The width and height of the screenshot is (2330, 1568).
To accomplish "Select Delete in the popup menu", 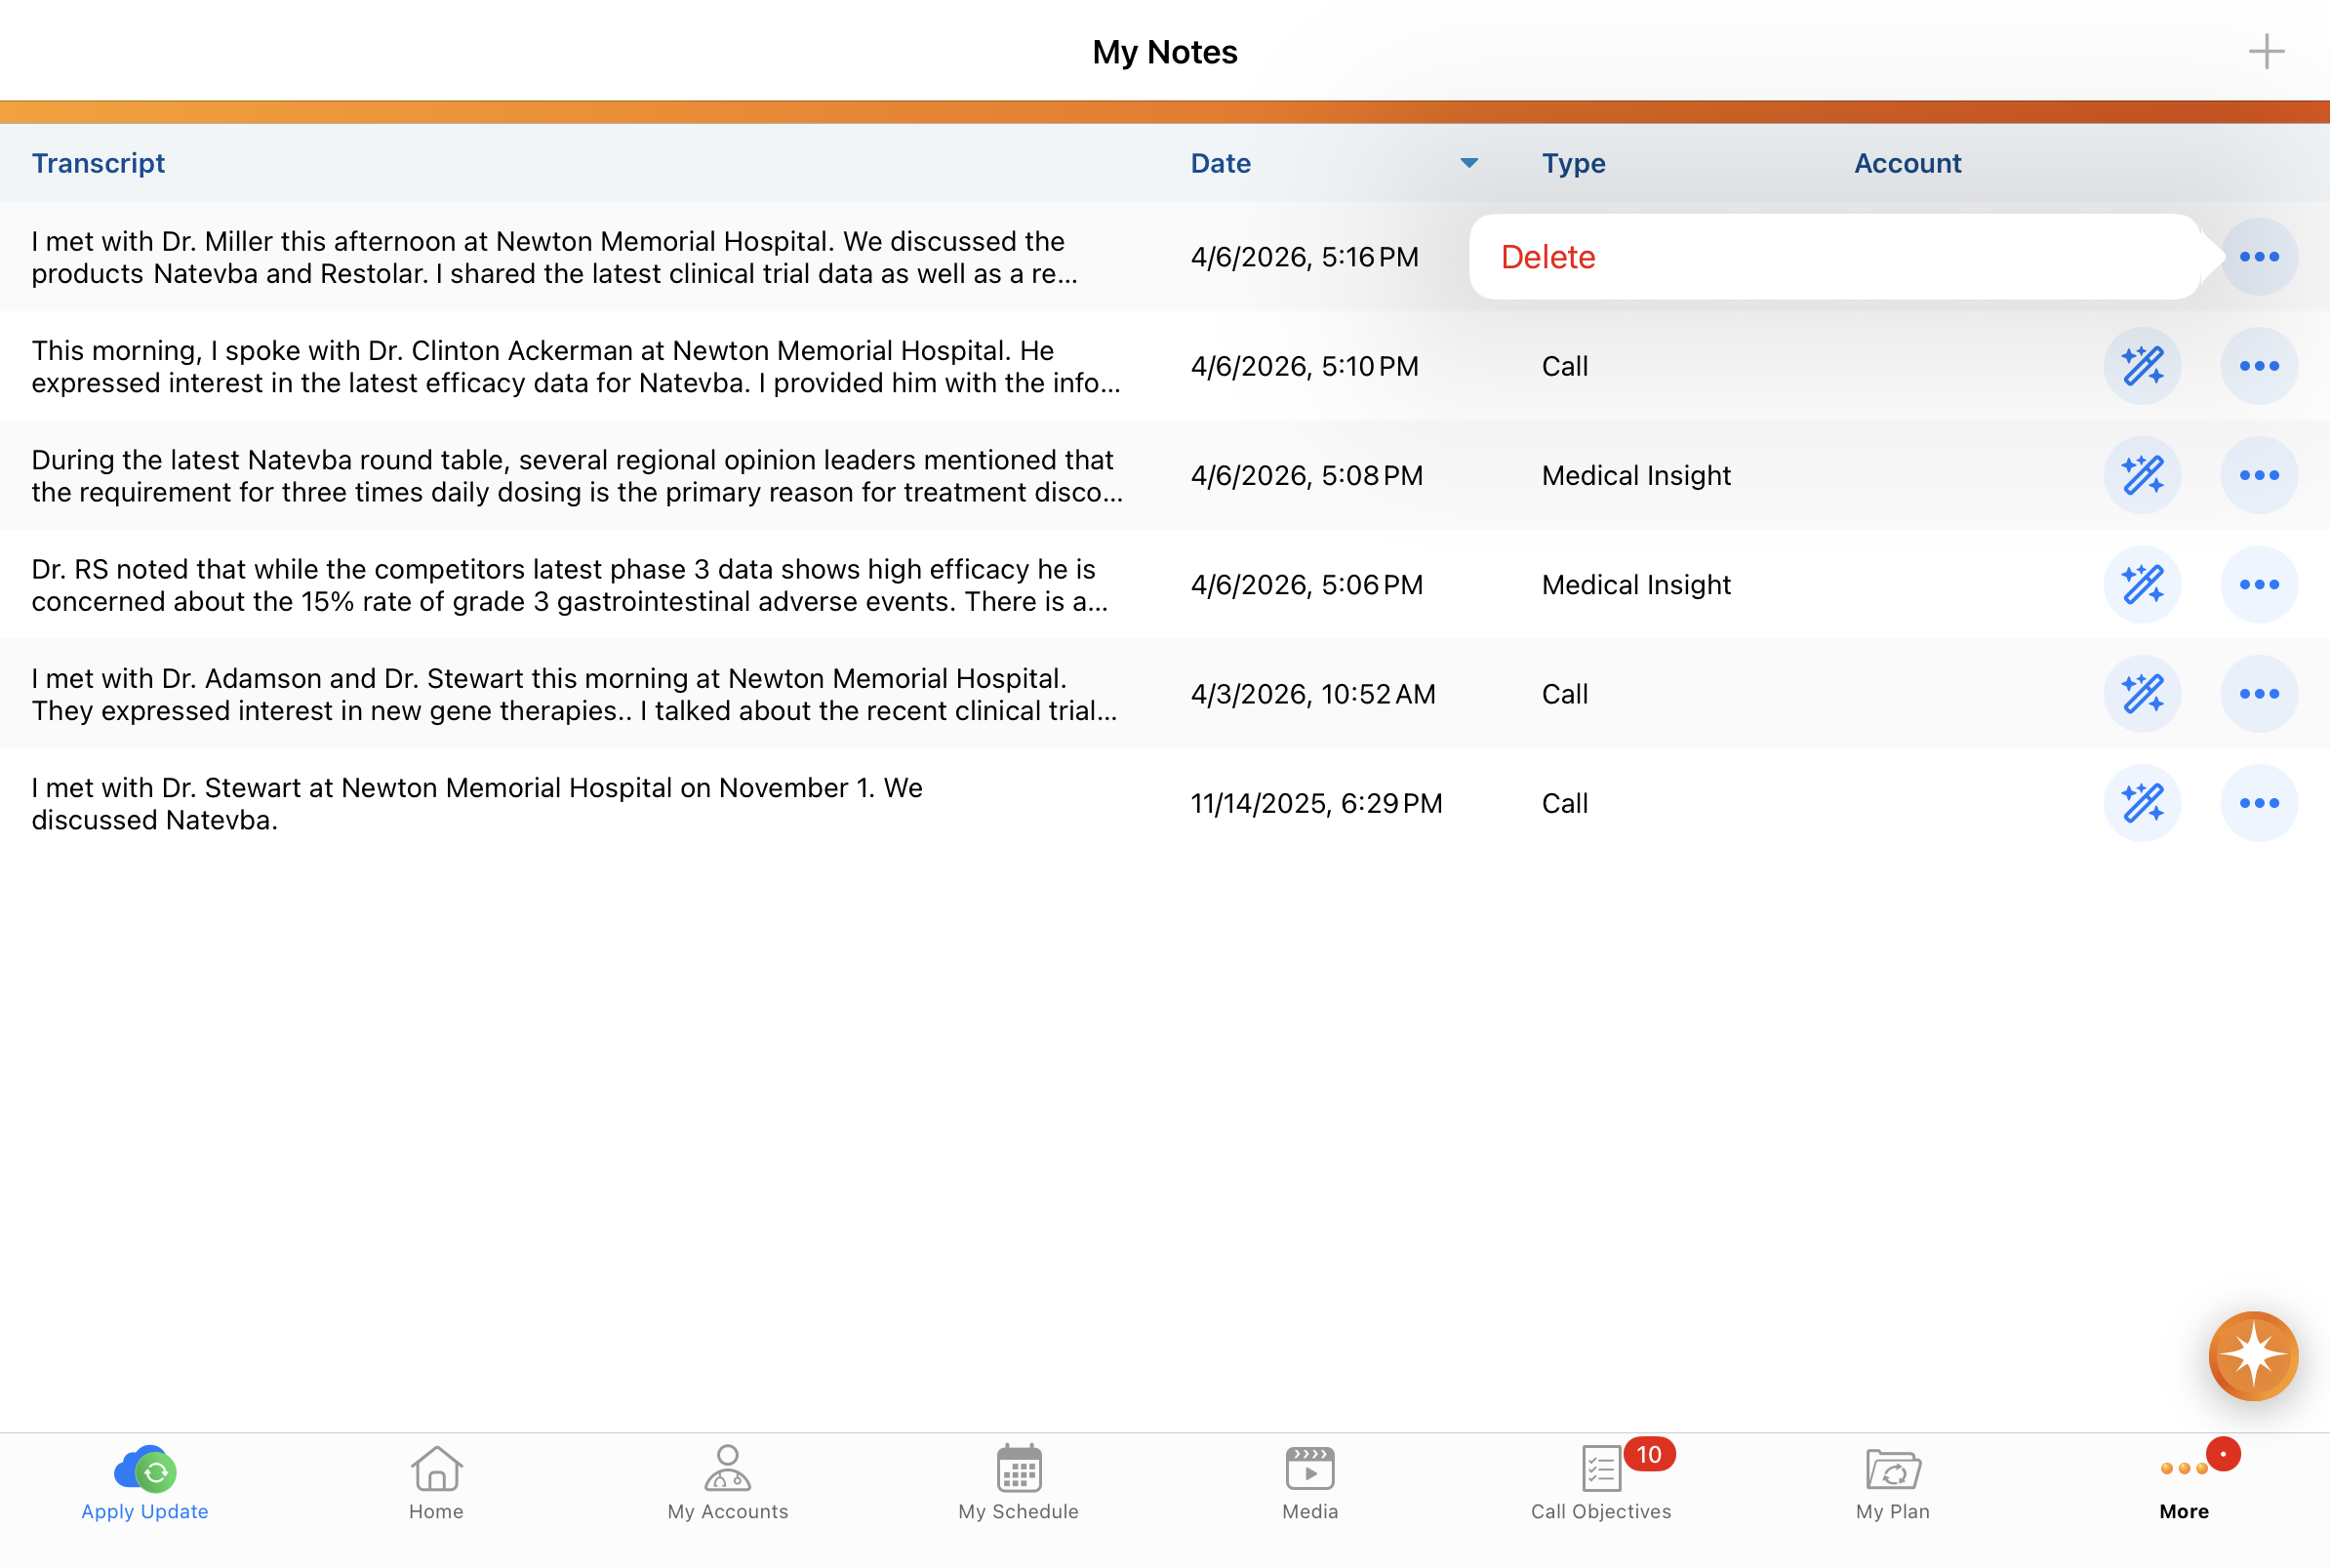I will (1547, 257).
